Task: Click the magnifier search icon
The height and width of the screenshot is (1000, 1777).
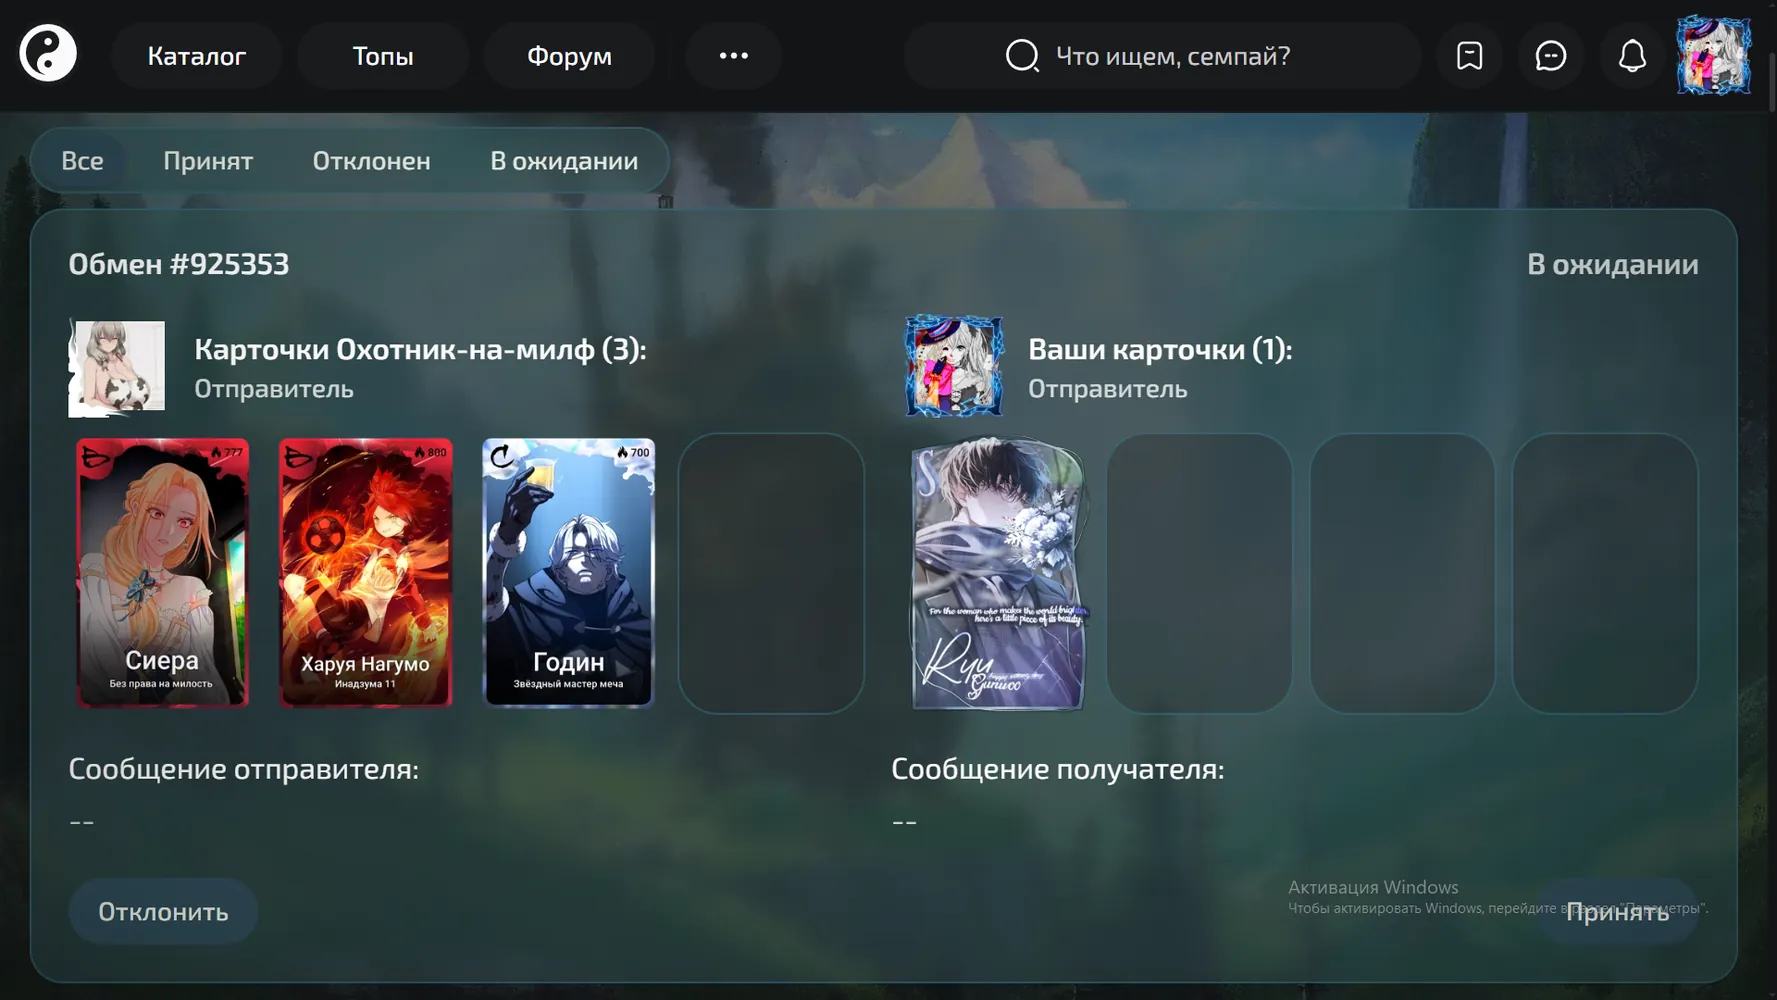Action: (x=1022, y=56)
